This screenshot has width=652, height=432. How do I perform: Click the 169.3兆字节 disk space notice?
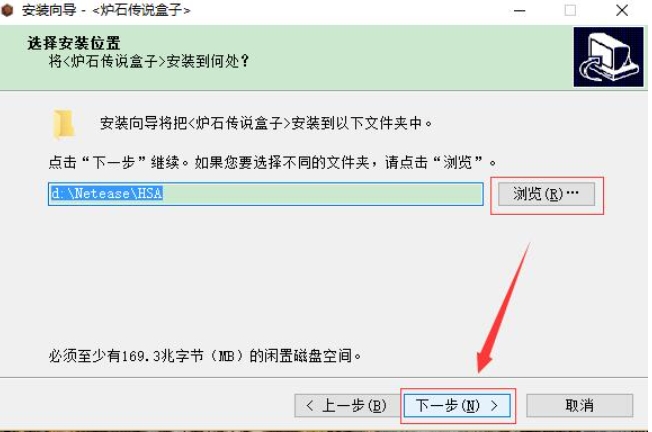(205, 356)
